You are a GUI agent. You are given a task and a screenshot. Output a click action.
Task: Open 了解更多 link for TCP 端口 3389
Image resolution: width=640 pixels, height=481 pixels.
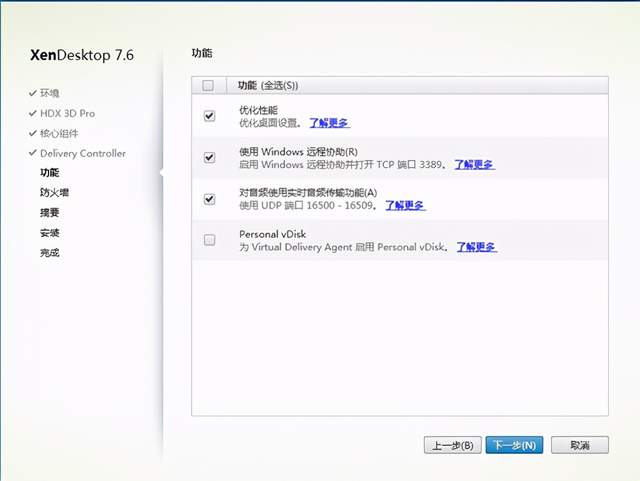tap(475, 165)
